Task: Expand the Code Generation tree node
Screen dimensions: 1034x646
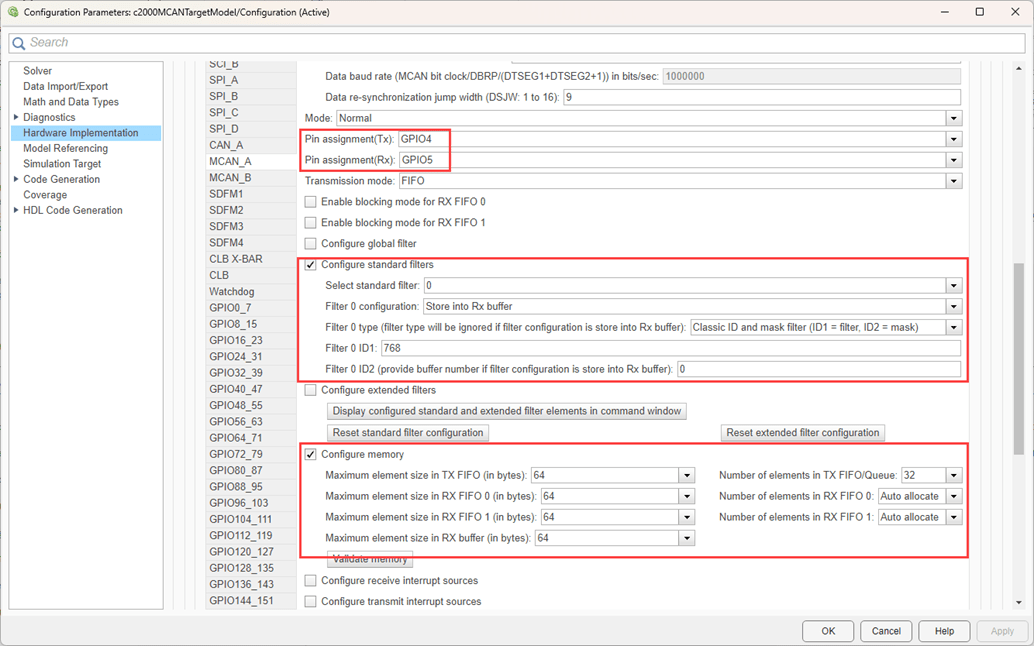Action: [16, 180]
